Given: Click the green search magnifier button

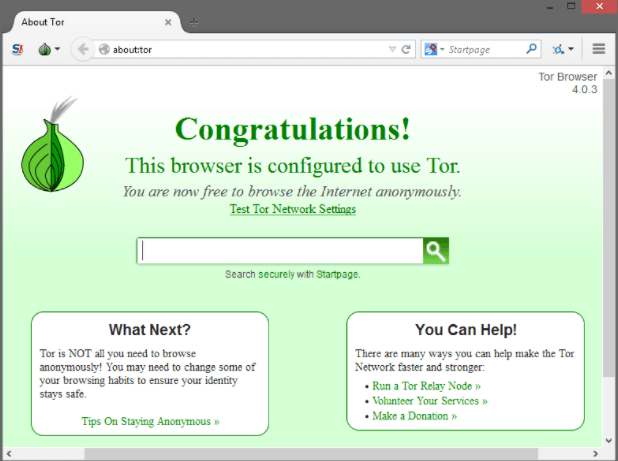Looking at the screenshot, I should point(436,251).
